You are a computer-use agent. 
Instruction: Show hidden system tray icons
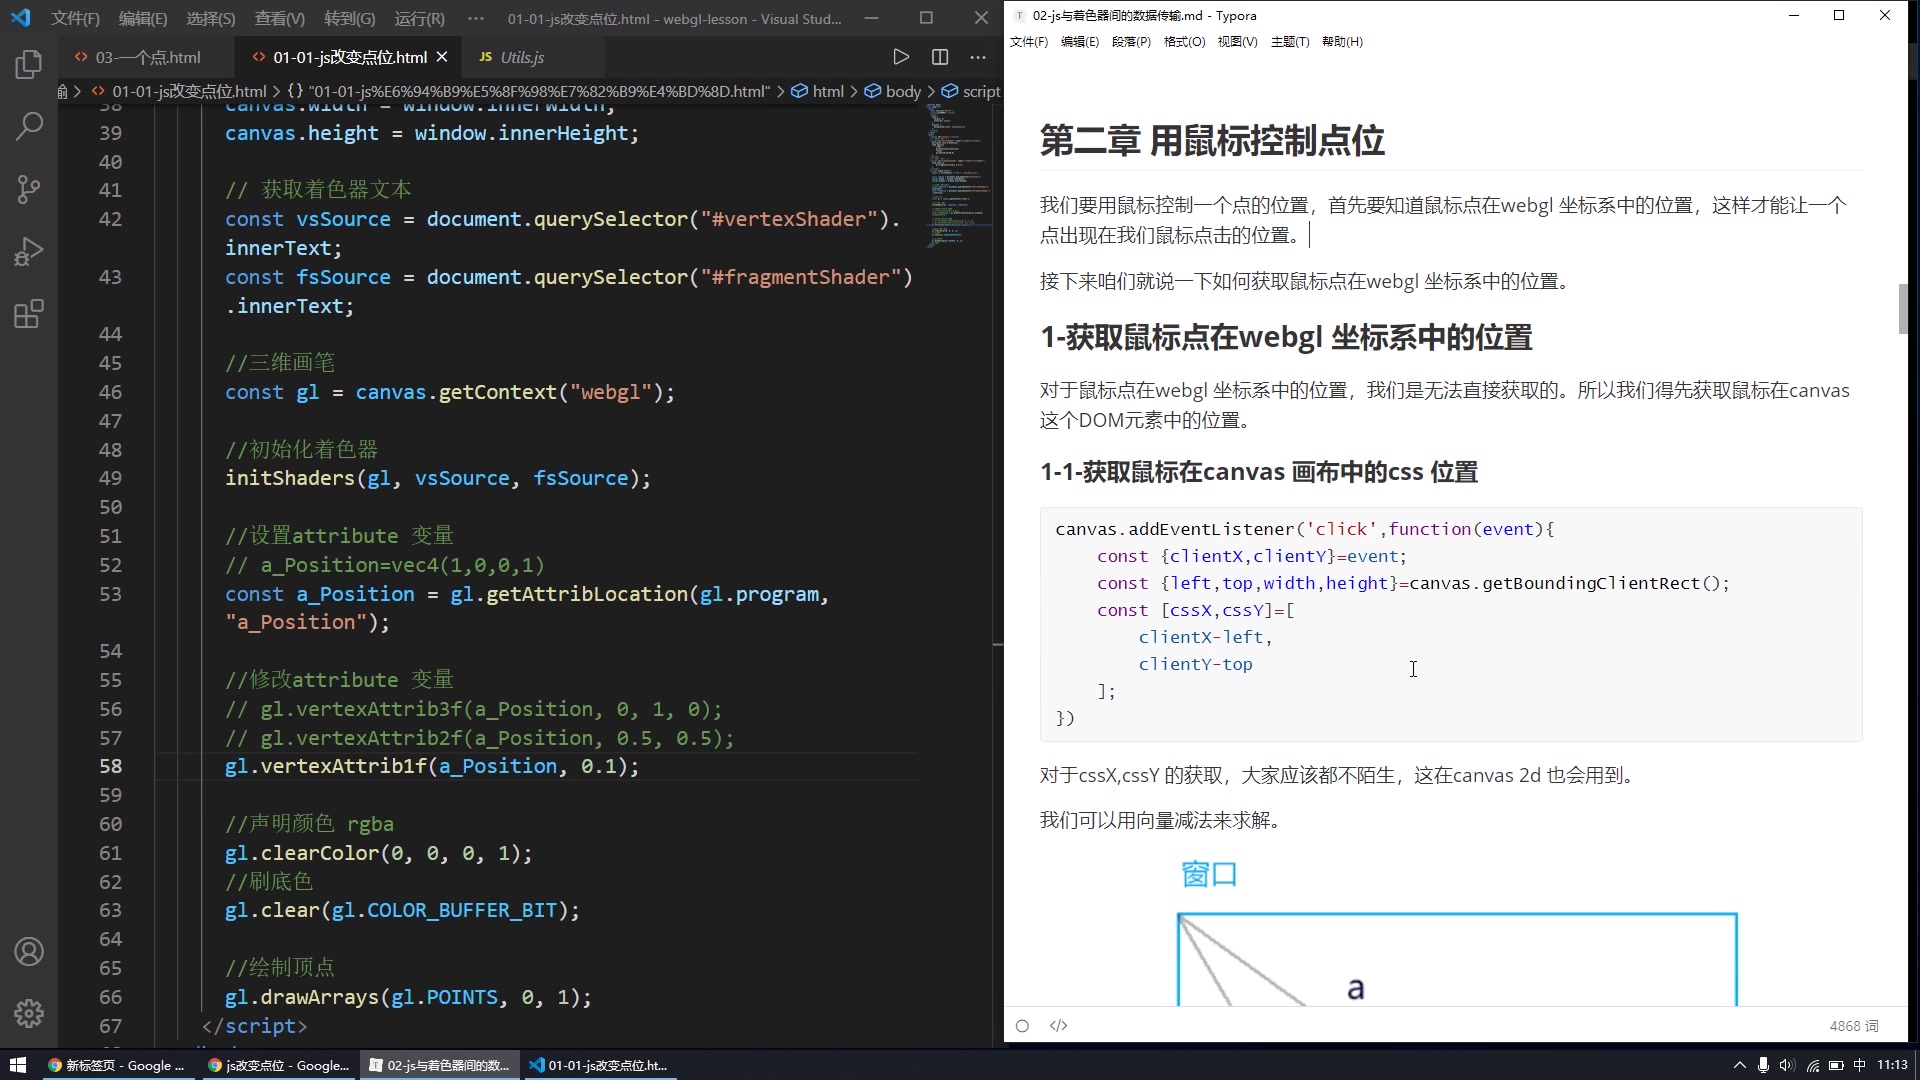1739,1065
